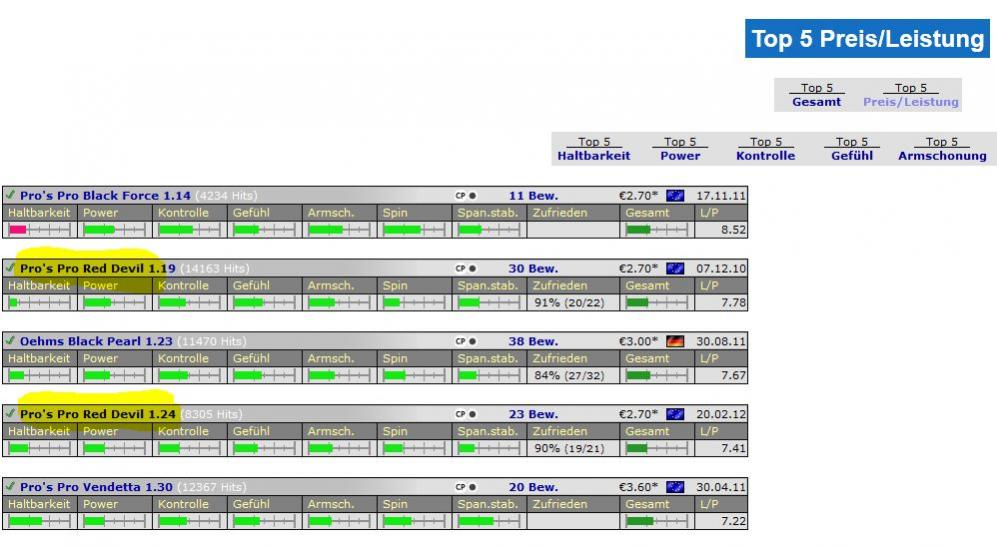Click the checkmark next to Oehms Black Pearl
The image size is (997, 549).
point(10,342)
